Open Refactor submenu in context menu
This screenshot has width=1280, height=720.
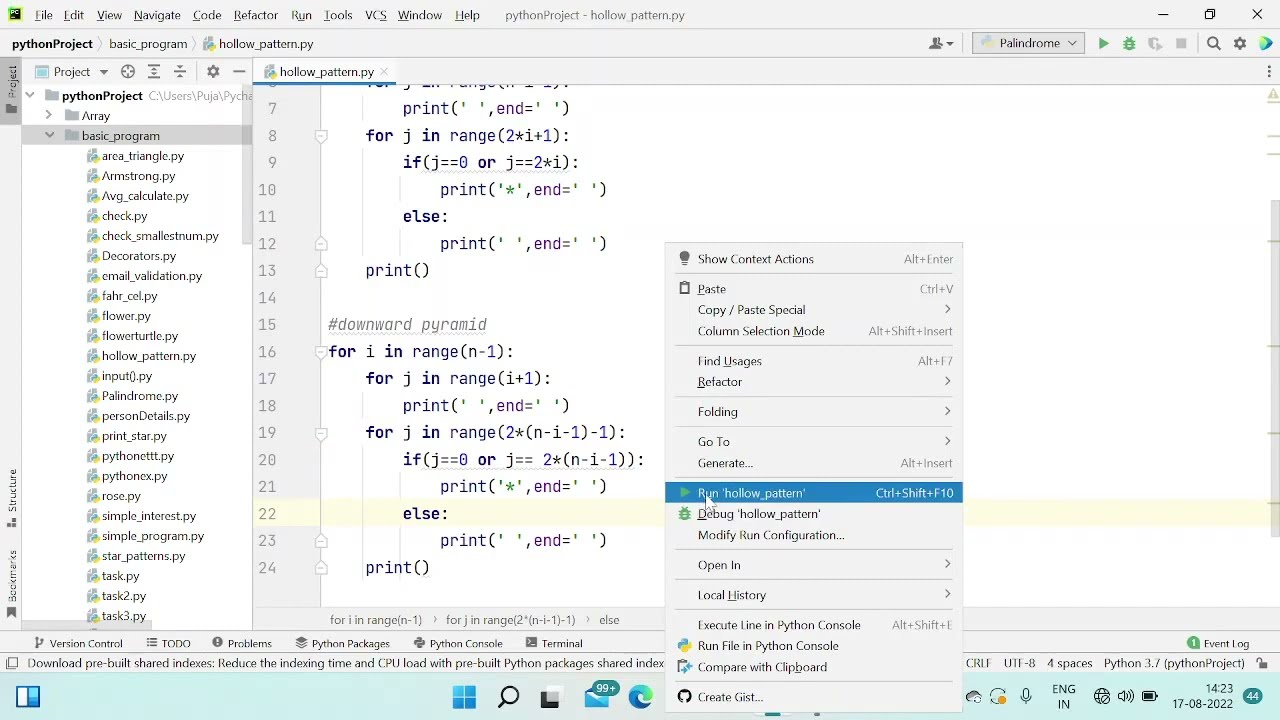click(814, 382)
